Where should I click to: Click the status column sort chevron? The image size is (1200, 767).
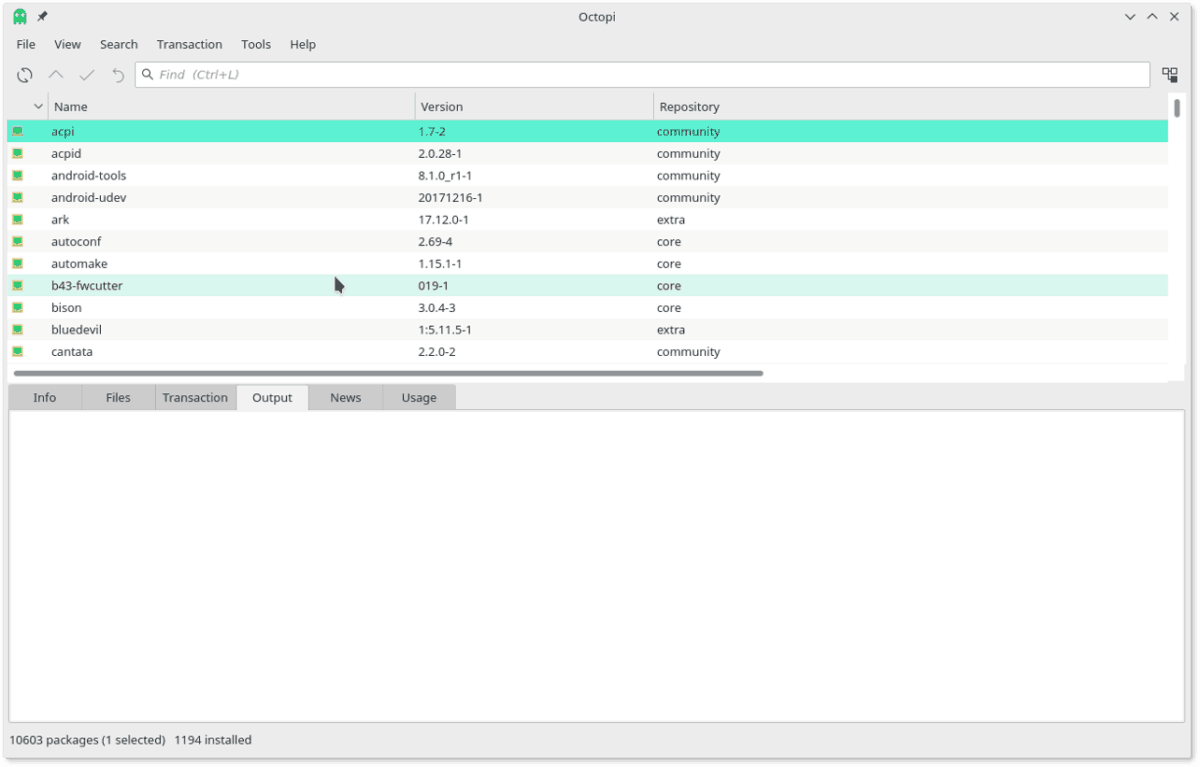click(39, 107)
